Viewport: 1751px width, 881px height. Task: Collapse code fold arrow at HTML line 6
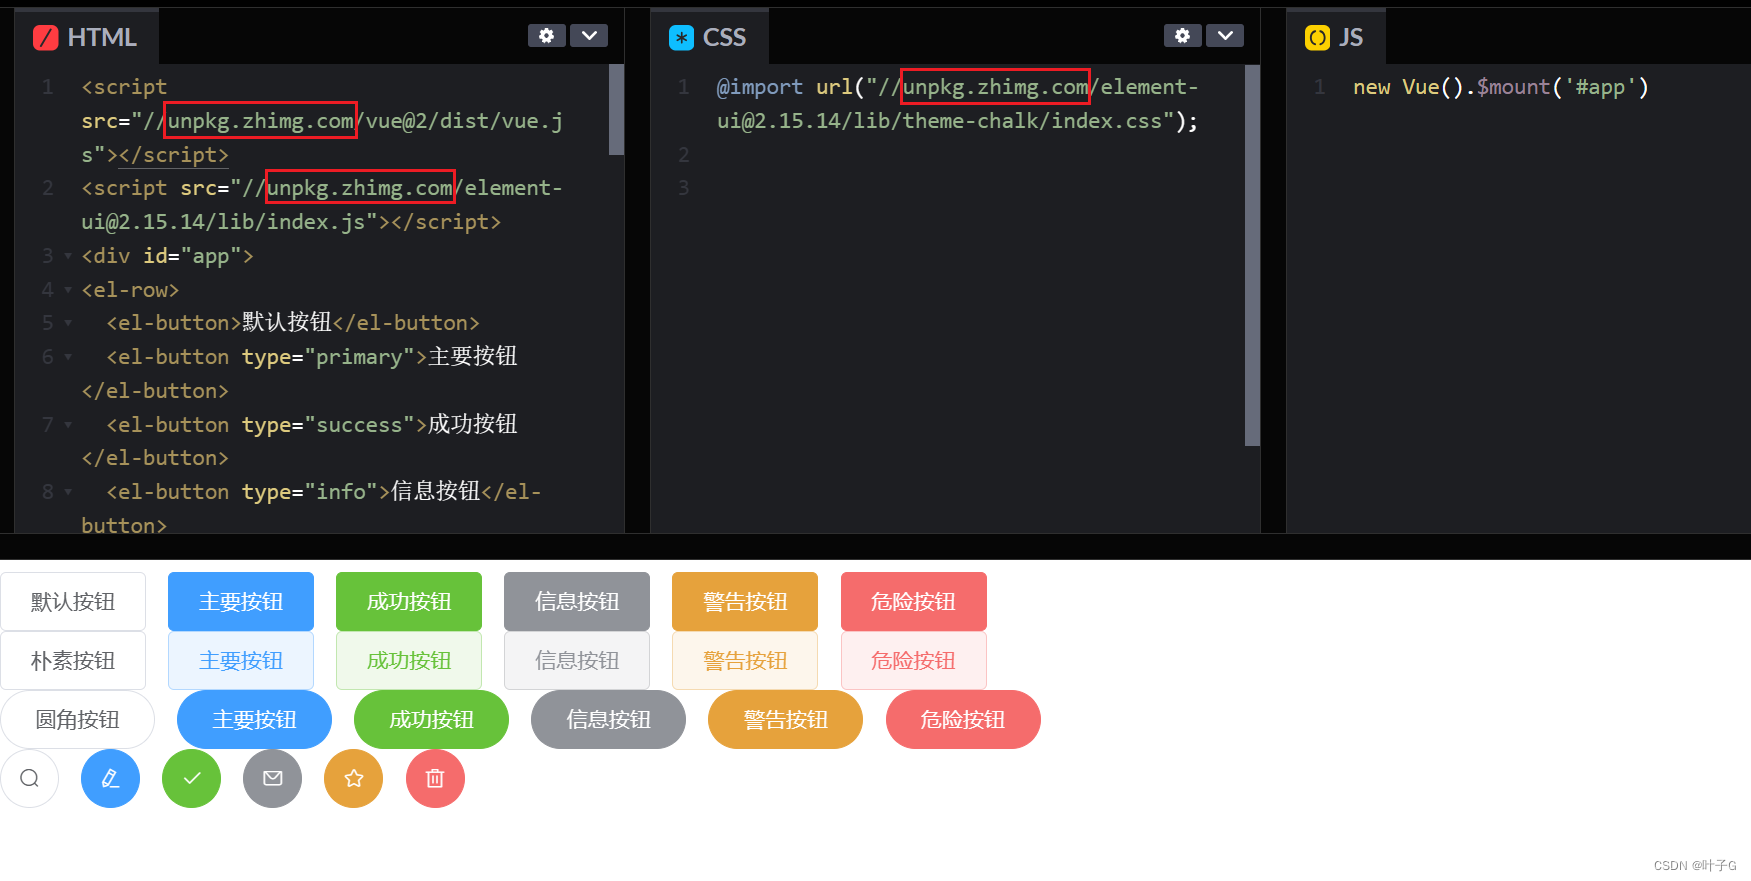click(68, 357)
